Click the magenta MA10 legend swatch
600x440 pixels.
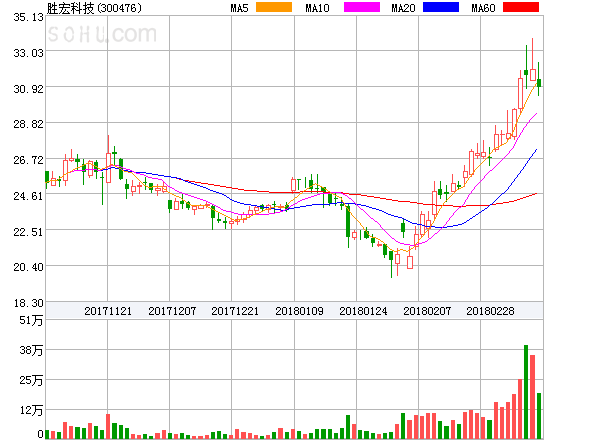tap(362, 7)
